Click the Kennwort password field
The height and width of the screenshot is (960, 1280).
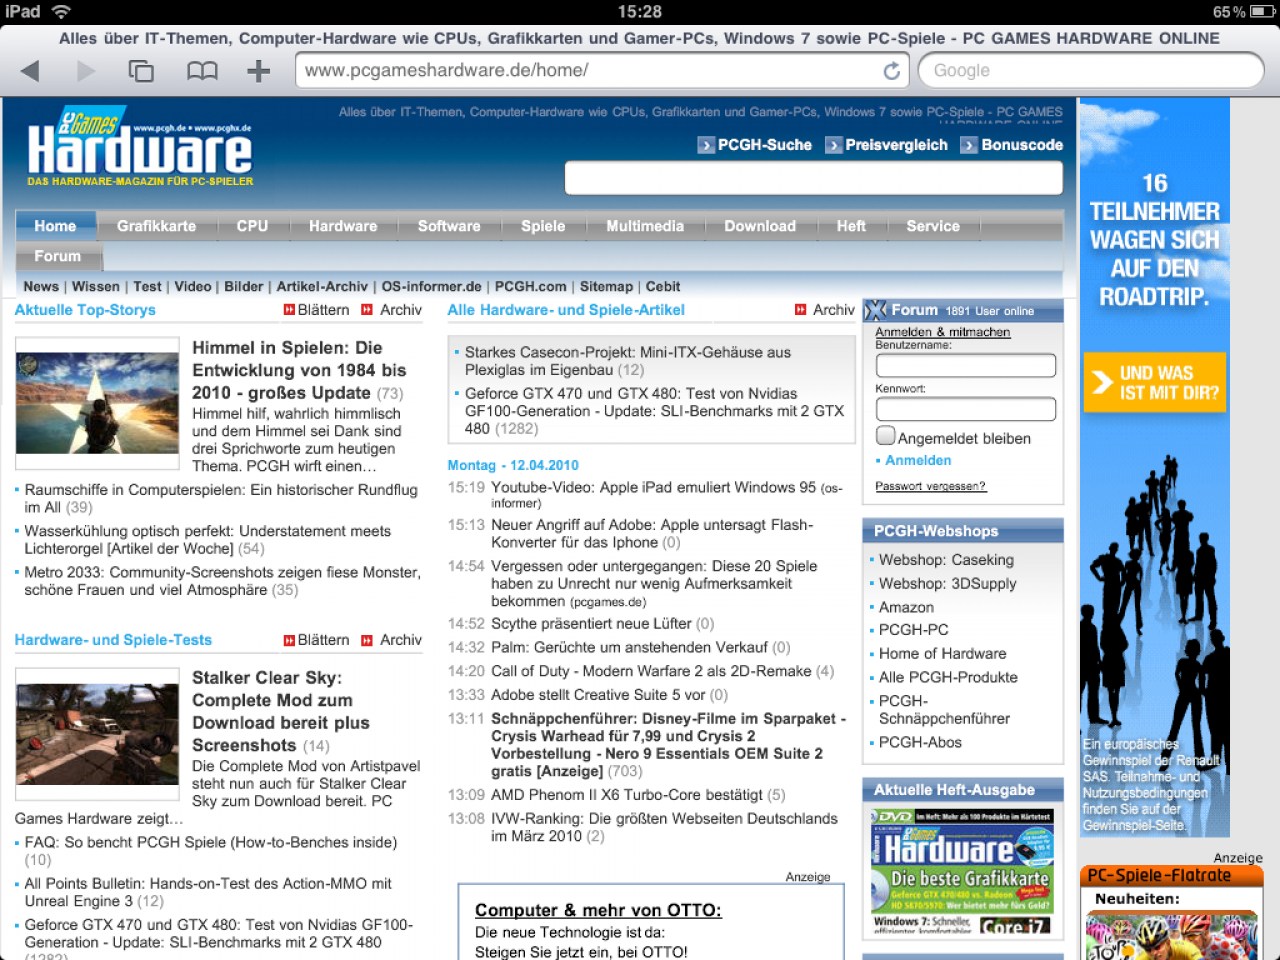(x=966, y=409)
